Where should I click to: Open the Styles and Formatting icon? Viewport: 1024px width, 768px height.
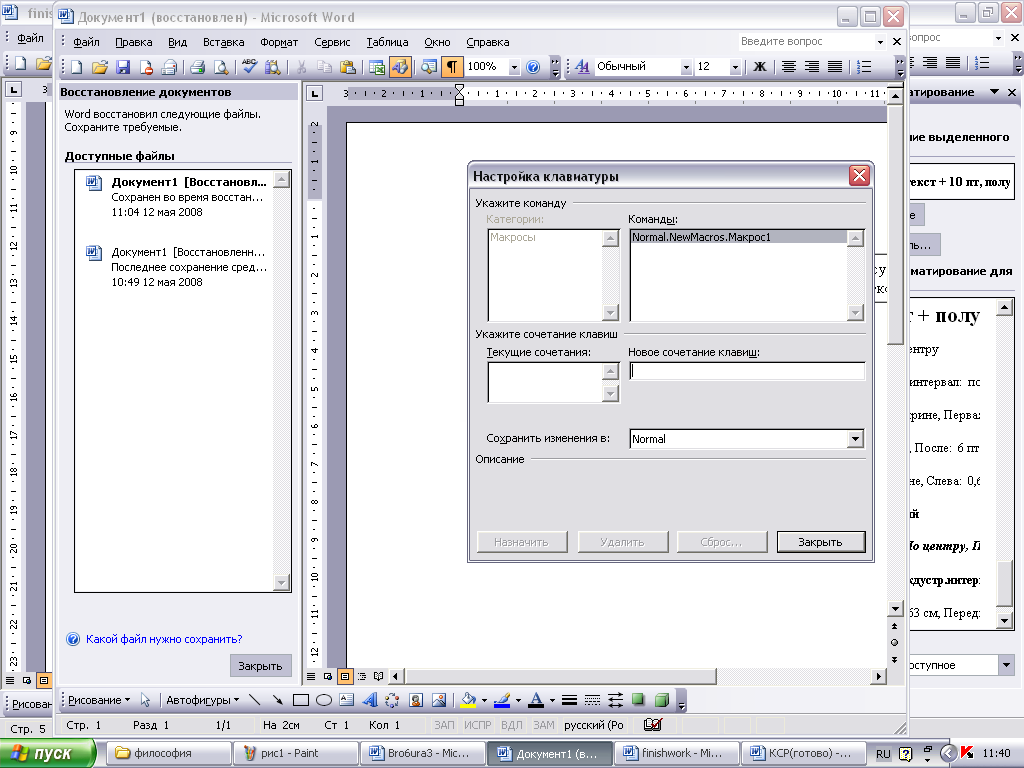[x=583, y=67]
